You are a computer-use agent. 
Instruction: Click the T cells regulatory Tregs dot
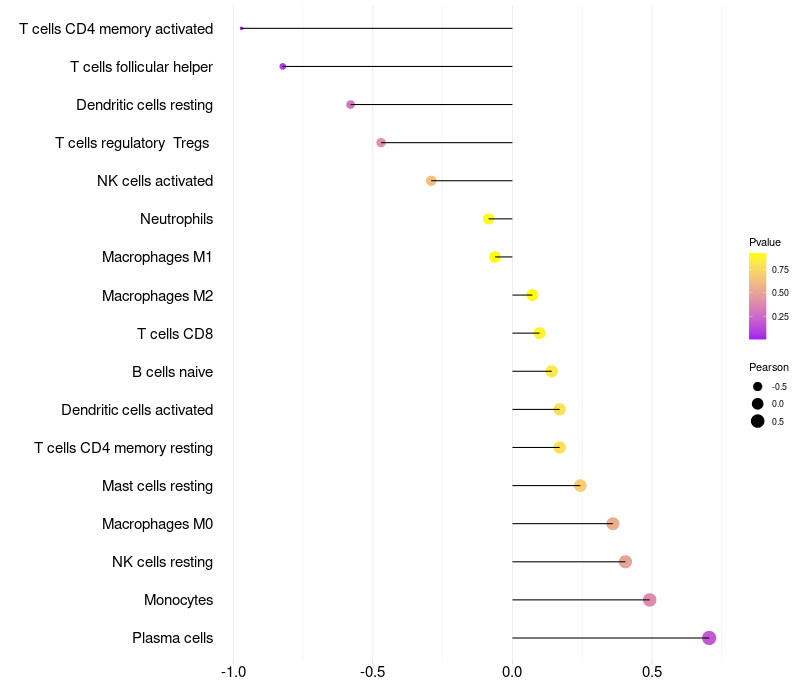[381, 143]
